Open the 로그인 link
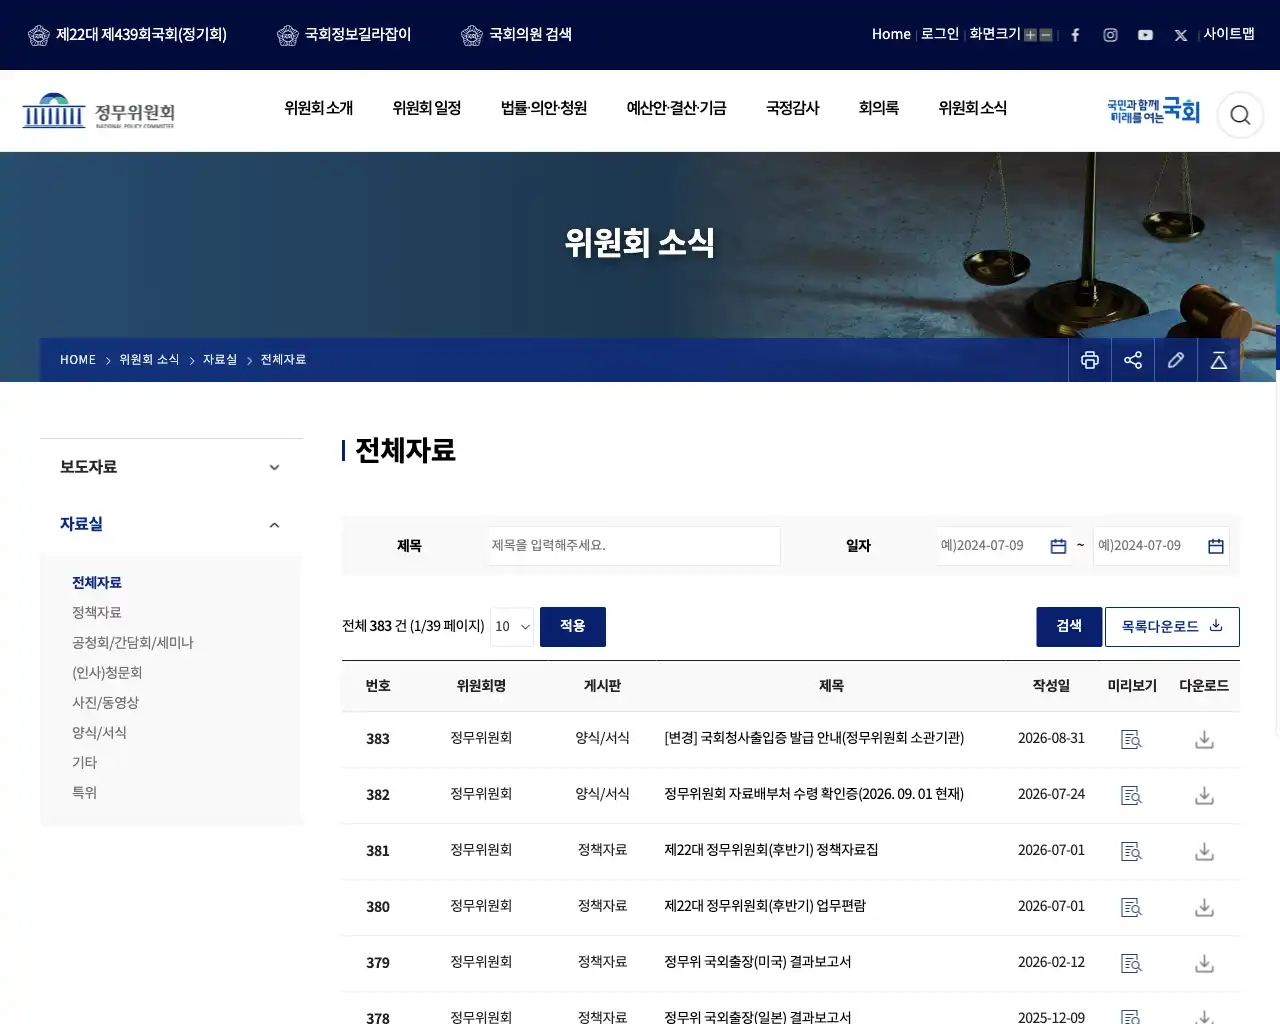 pyautogui.click(x=940, y=34)
